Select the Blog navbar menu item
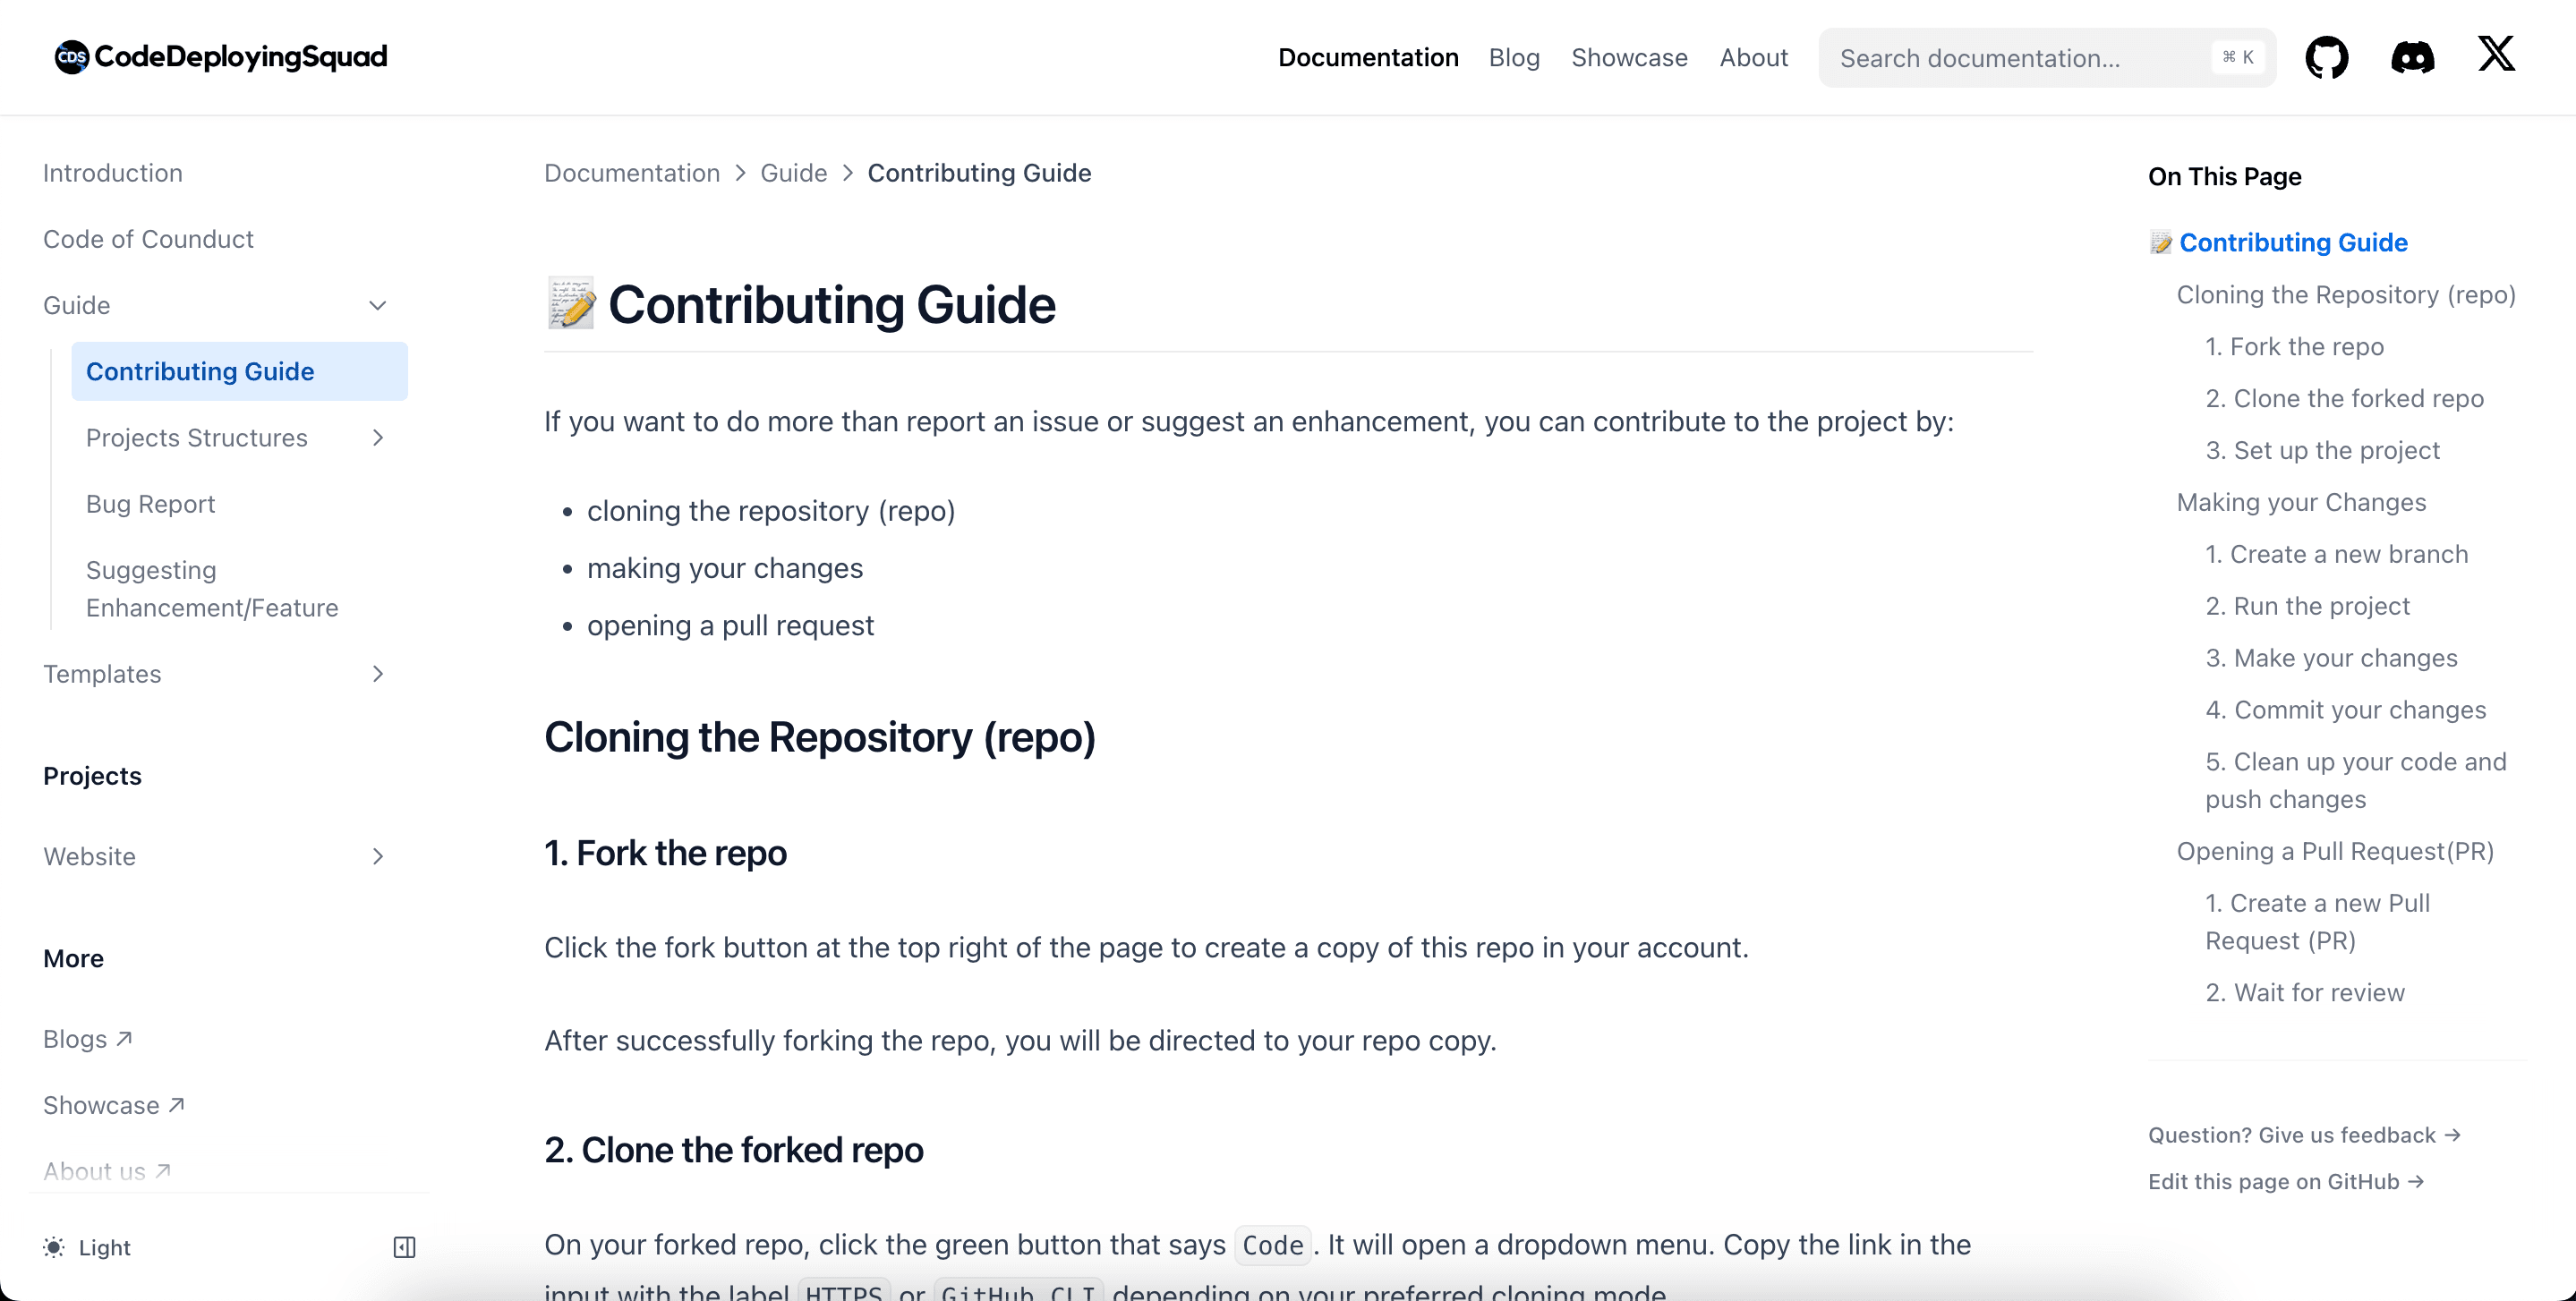The height and width of the screenshot is (1301, 2576). pyautogui.click(x=1514, y=56)
